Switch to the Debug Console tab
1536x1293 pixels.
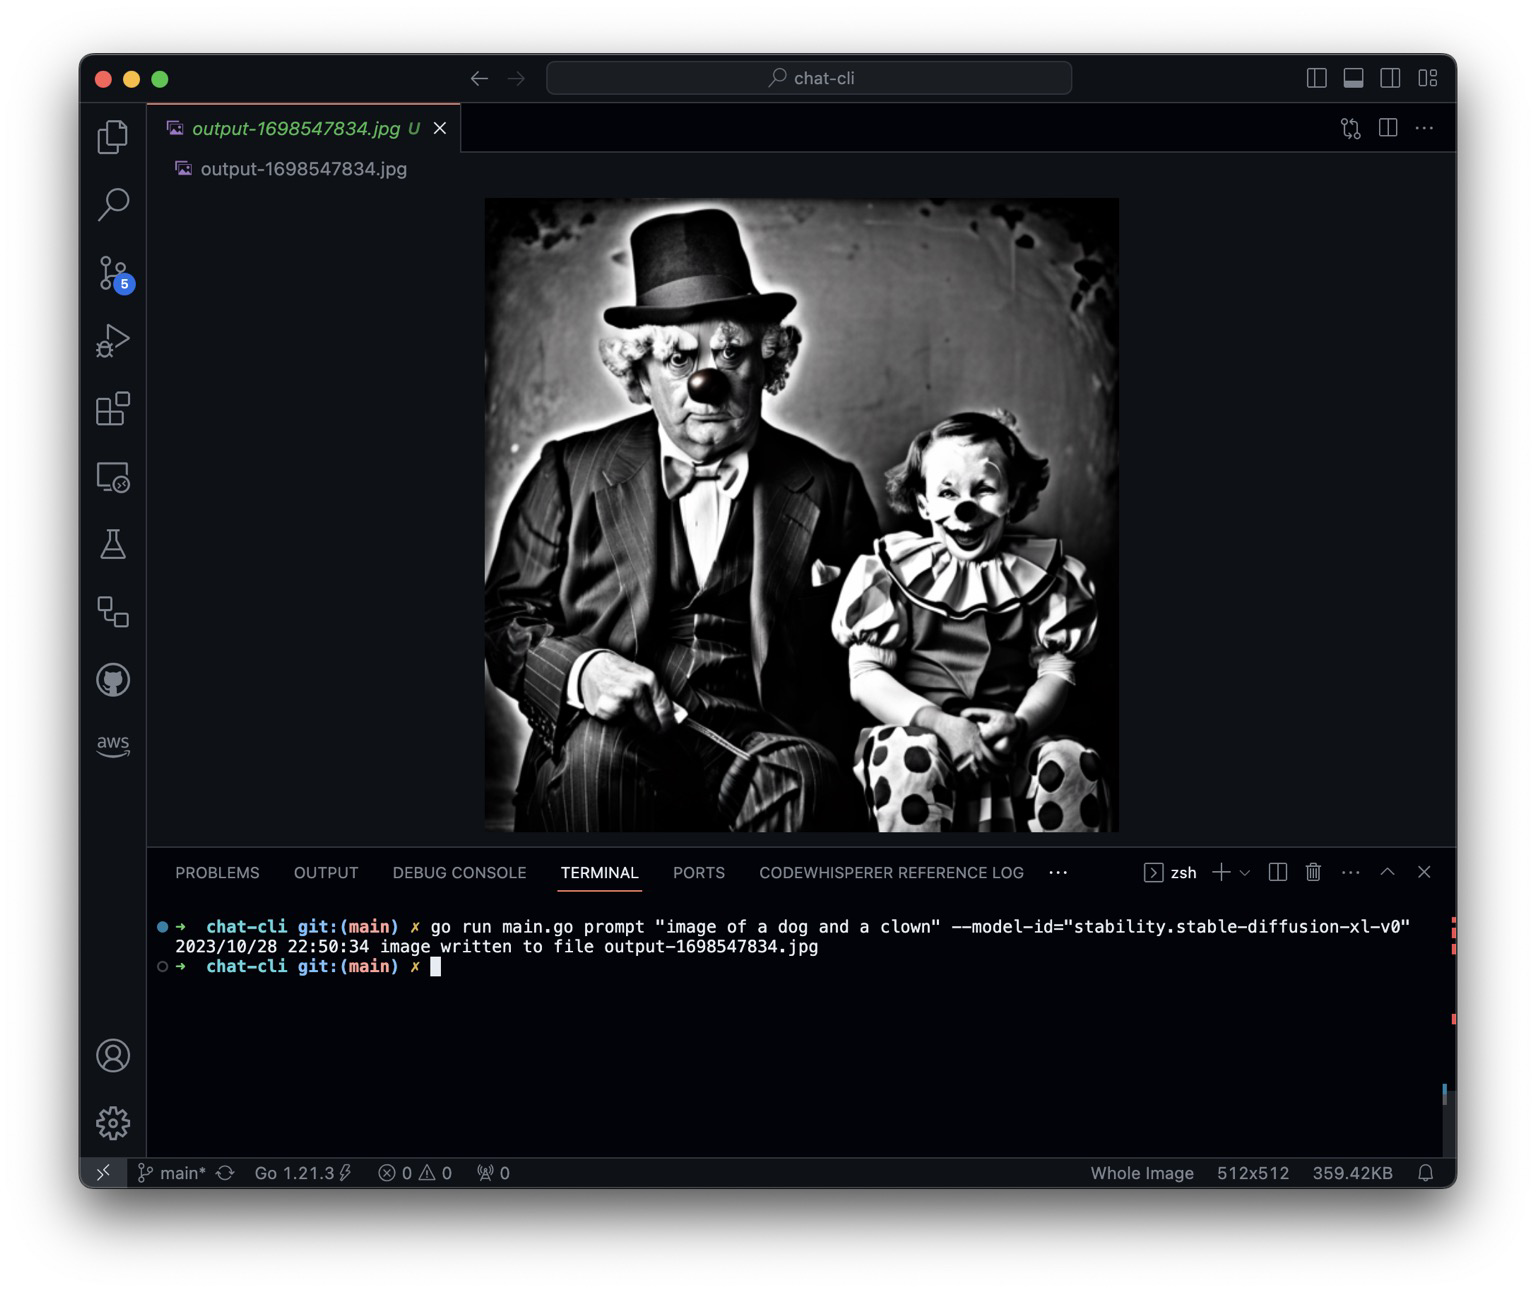[x=459, y=873]
